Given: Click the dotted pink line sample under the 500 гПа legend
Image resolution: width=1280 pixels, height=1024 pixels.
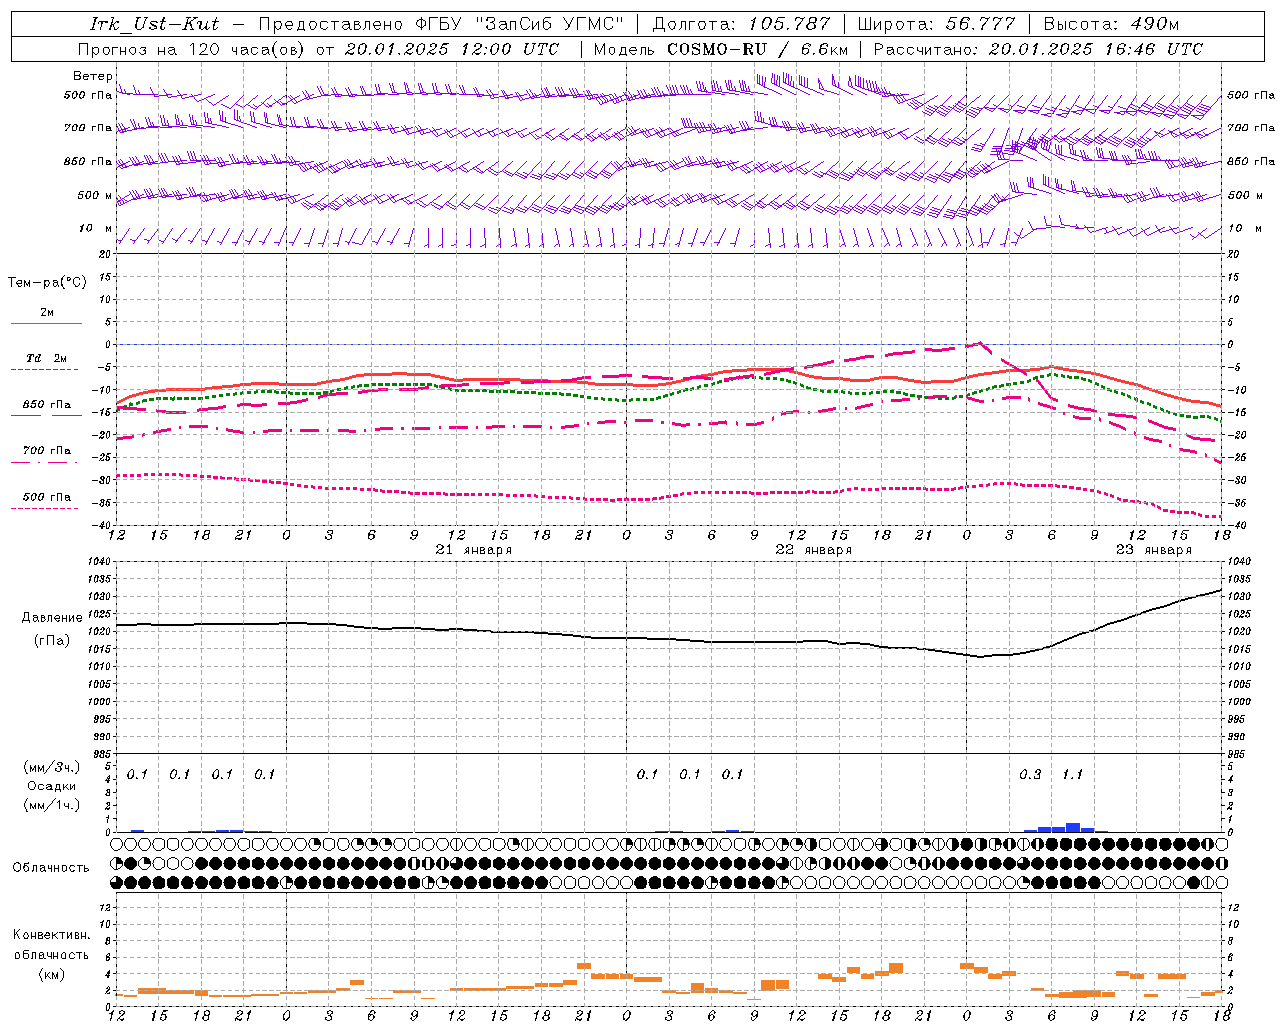Looking at the screenshot, I should (x=46, y=508).
